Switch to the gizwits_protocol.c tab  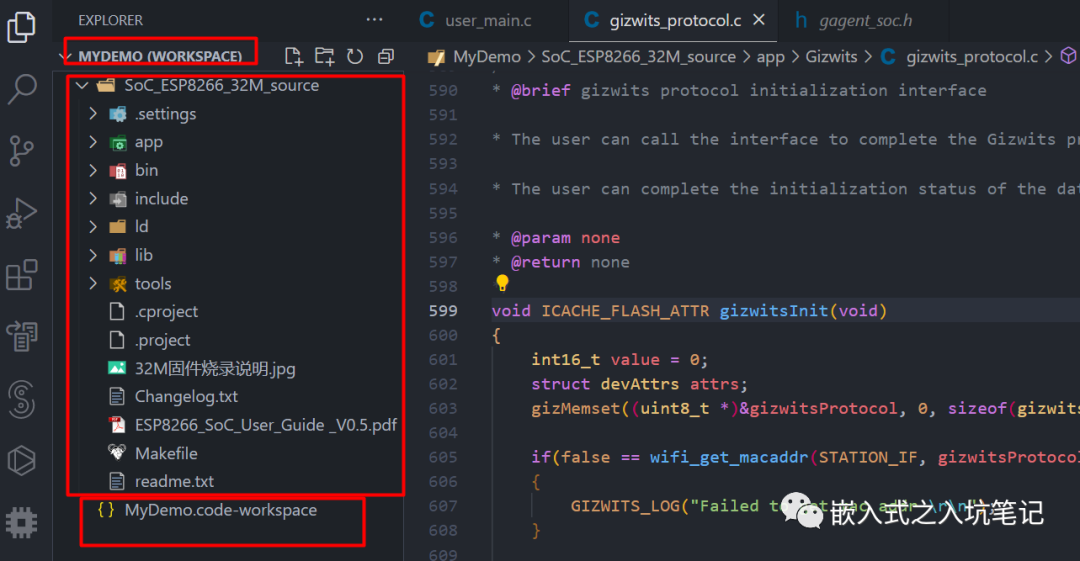point(674,20)
